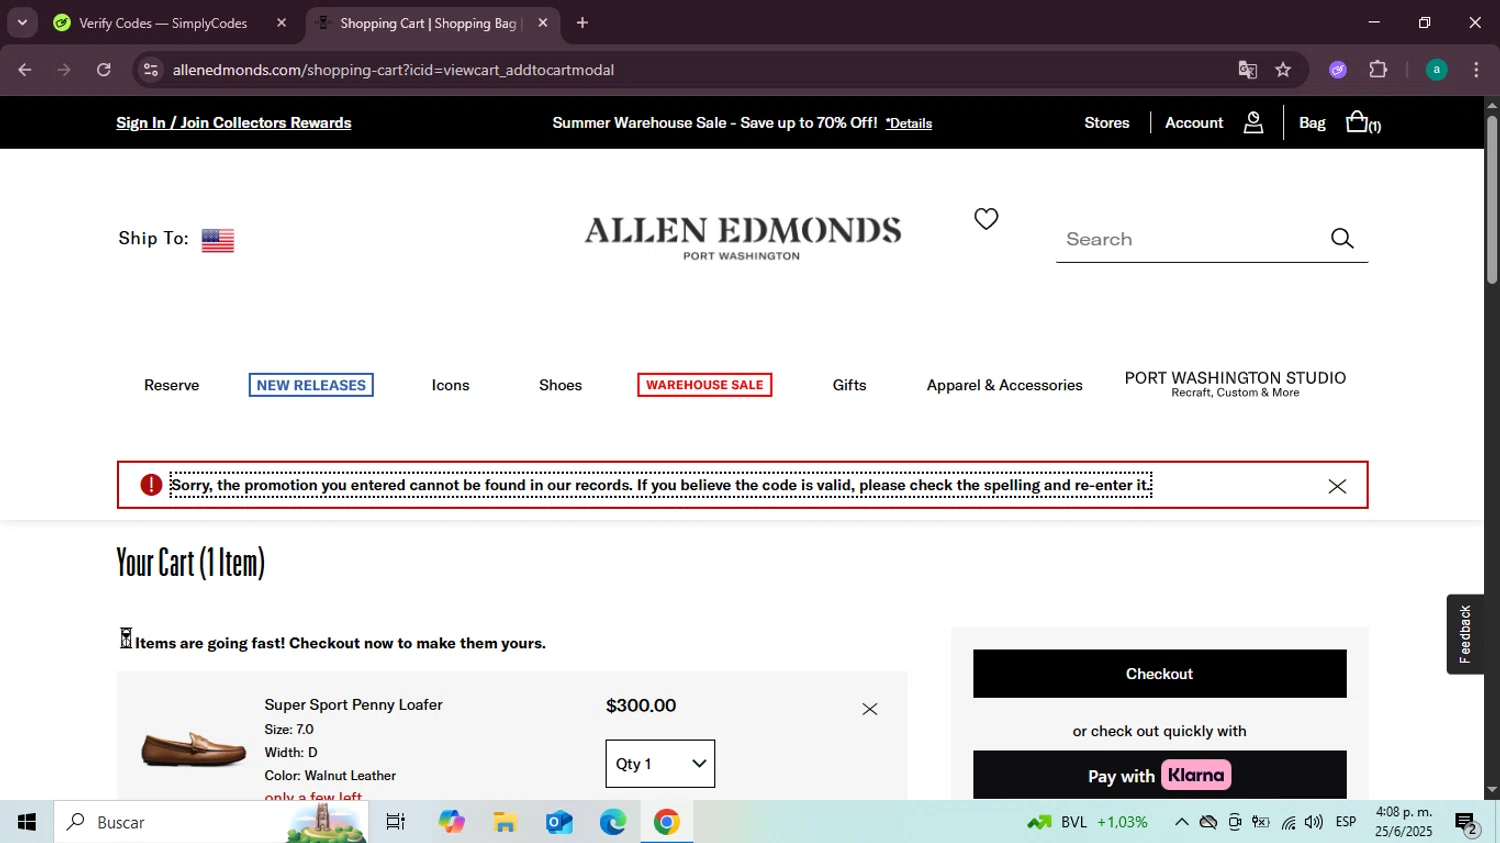Click the taskbar Buscar search box

click(x=210, y=822)
